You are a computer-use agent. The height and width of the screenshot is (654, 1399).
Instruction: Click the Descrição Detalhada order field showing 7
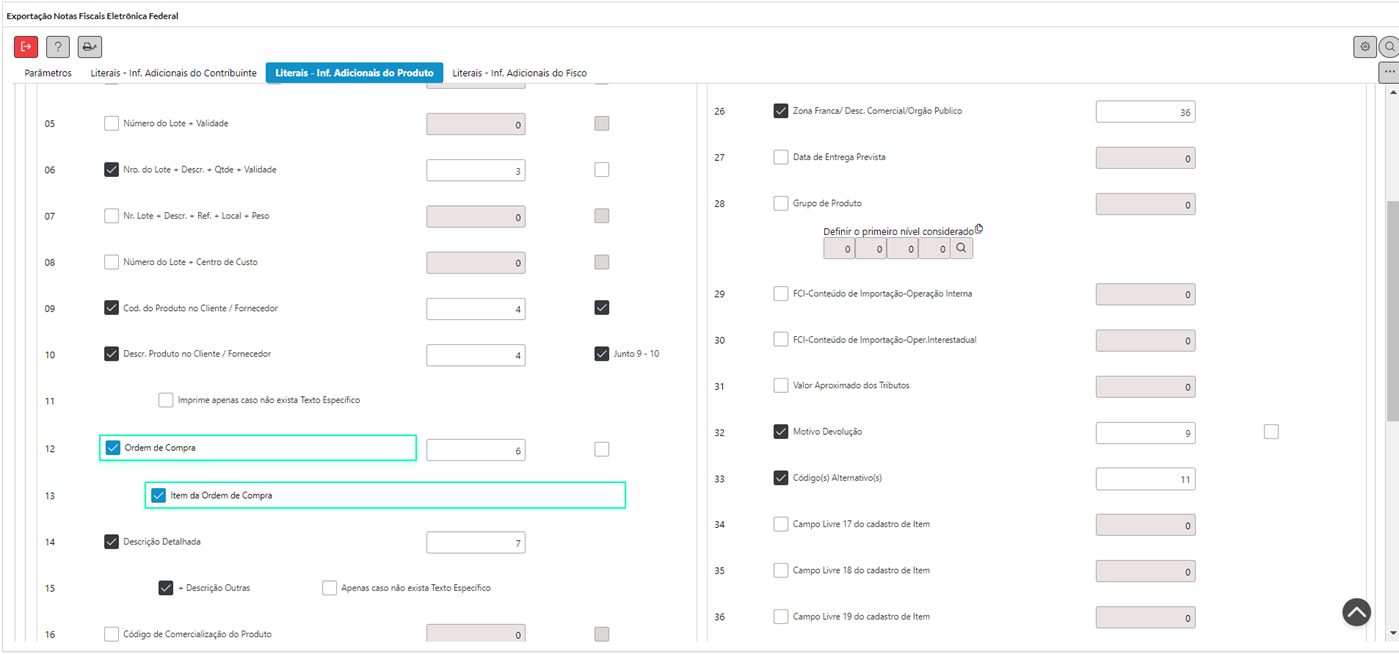pyautogui.click(x=475, y=543)
